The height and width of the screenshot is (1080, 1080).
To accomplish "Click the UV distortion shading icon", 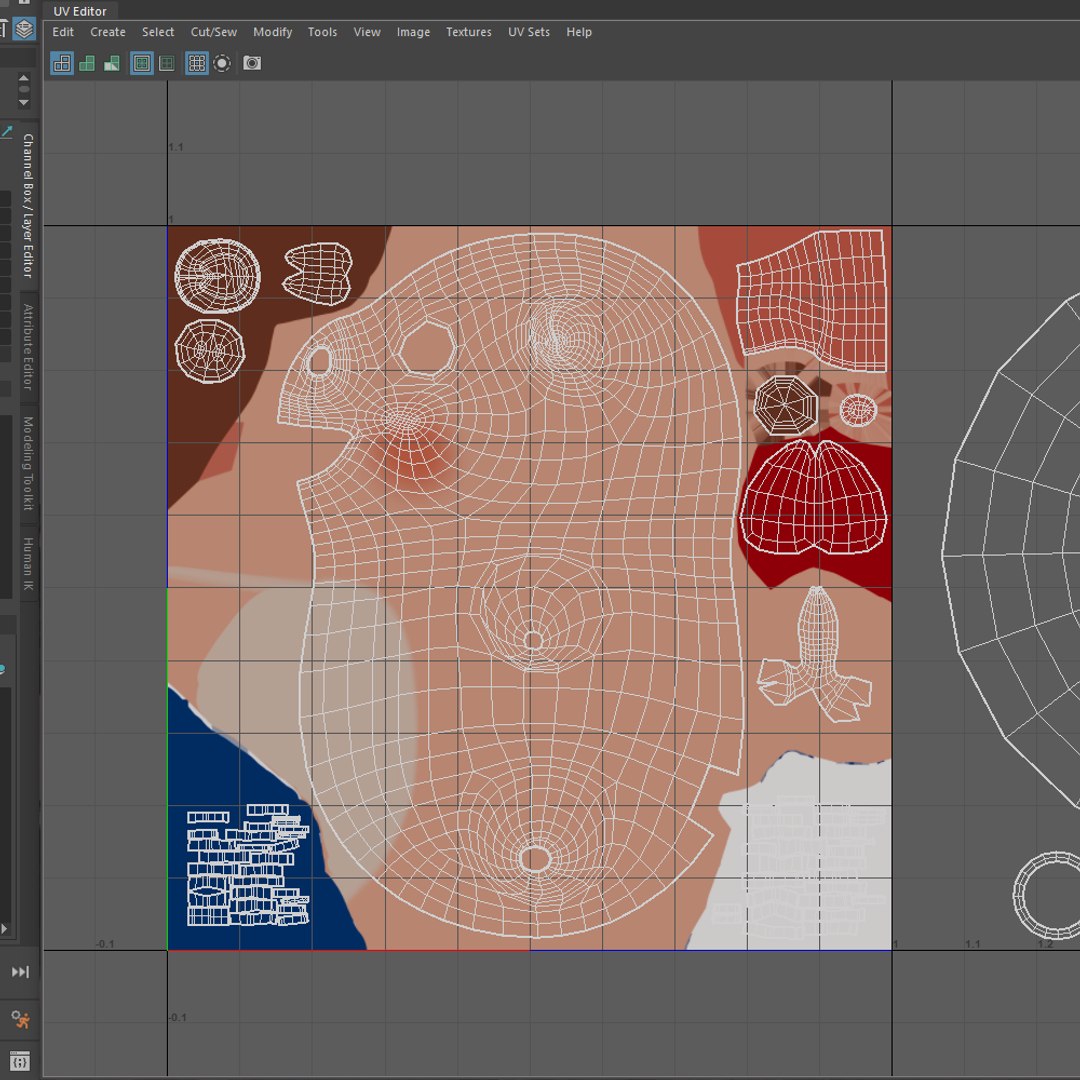I will [x=112, y=63].
